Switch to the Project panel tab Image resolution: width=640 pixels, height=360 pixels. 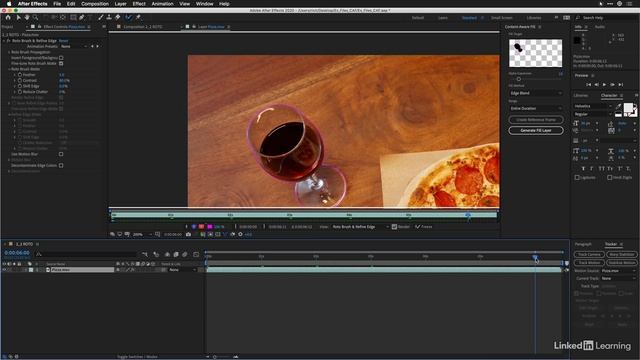tap(7, 27)
